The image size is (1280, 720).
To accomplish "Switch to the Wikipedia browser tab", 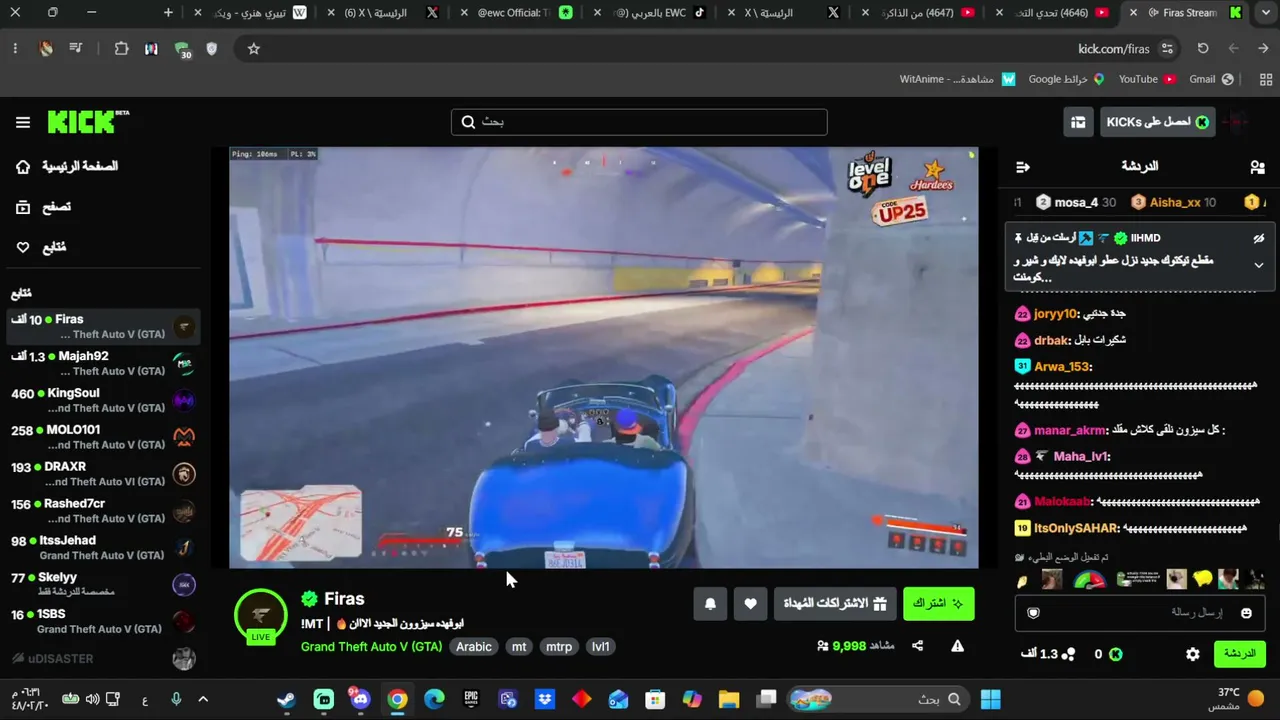I will click(x=251, y=13).
